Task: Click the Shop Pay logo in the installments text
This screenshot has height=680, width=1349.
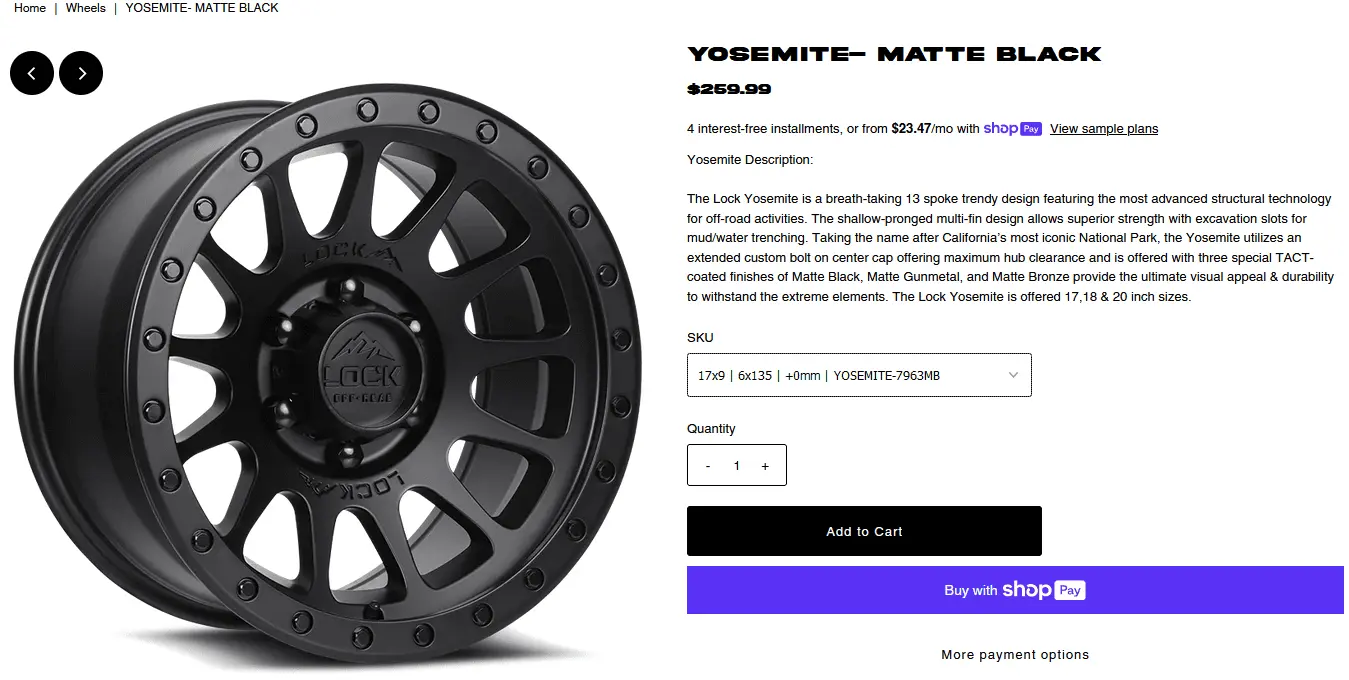Action: 1013,128
